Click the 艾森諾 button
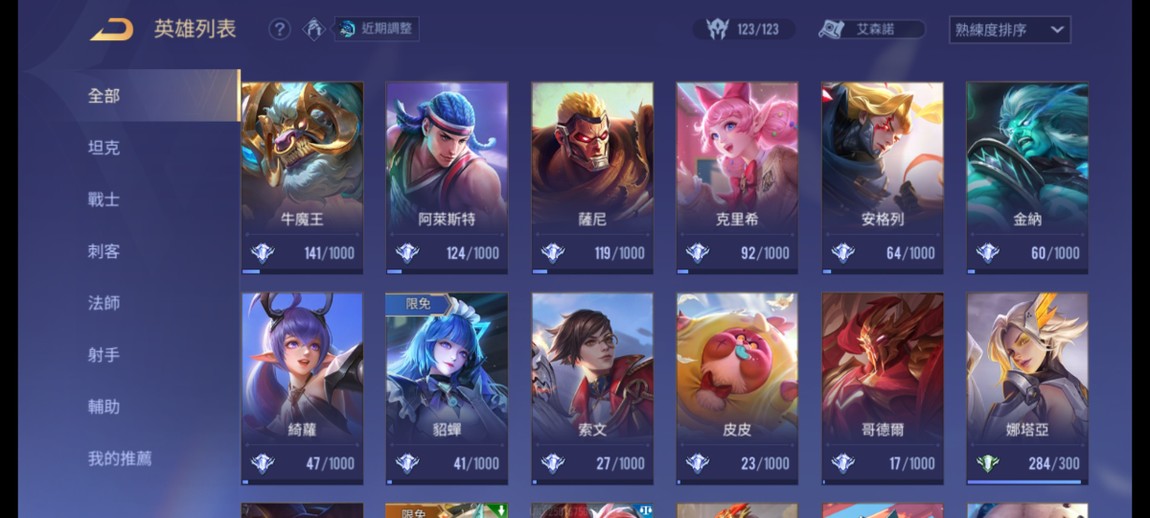Image resolution: width=1150 pixels, height=518 pixels. pyautogui.click(x=872, y=29)
